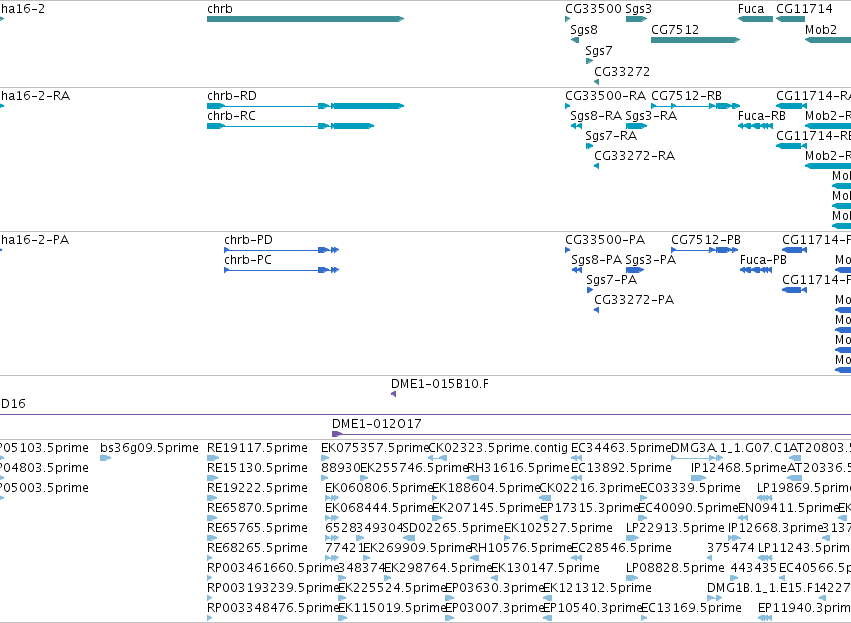Open the CG33500-RA transcript label
Viewport: 851px width, 623px height.
606,96
